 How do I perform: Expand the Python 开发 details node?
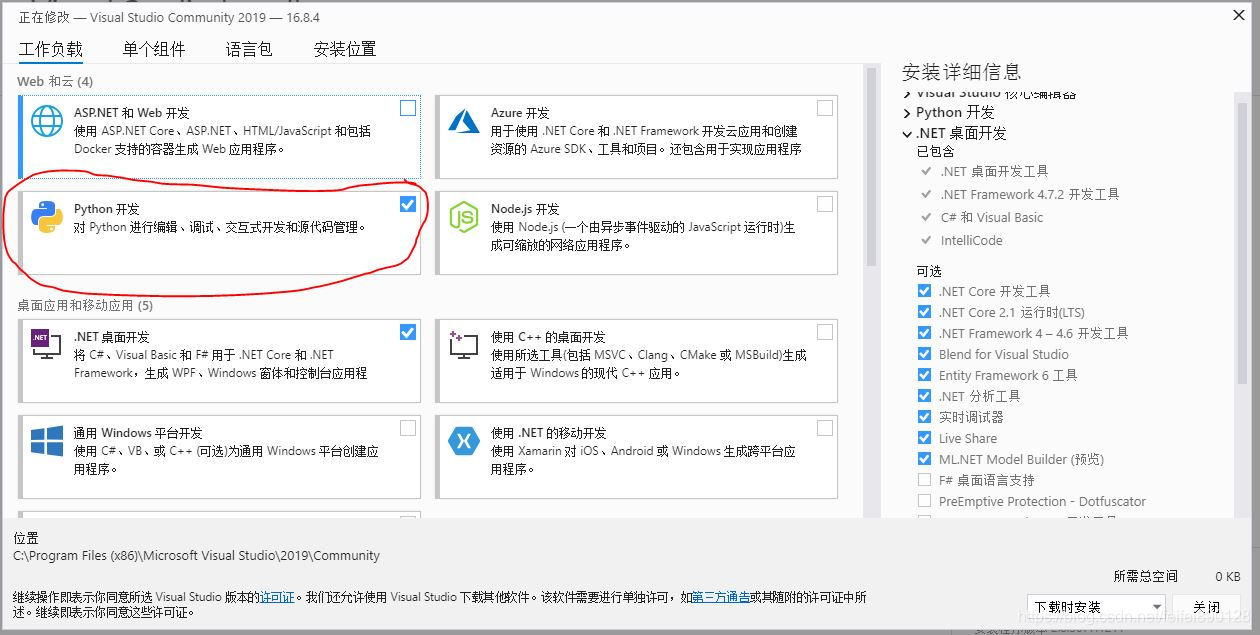907,113
